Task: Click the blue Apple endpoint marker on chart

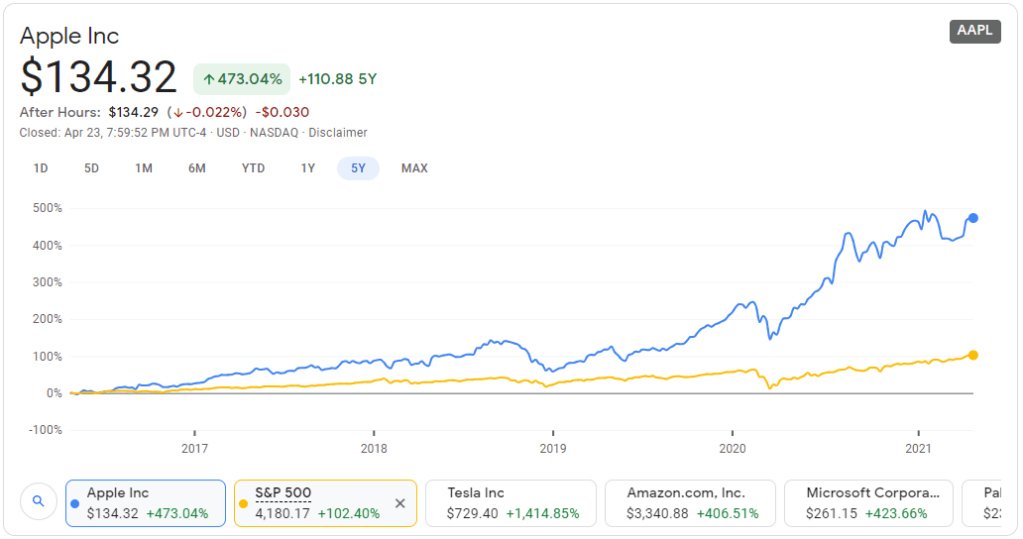Action: (973, 218)
